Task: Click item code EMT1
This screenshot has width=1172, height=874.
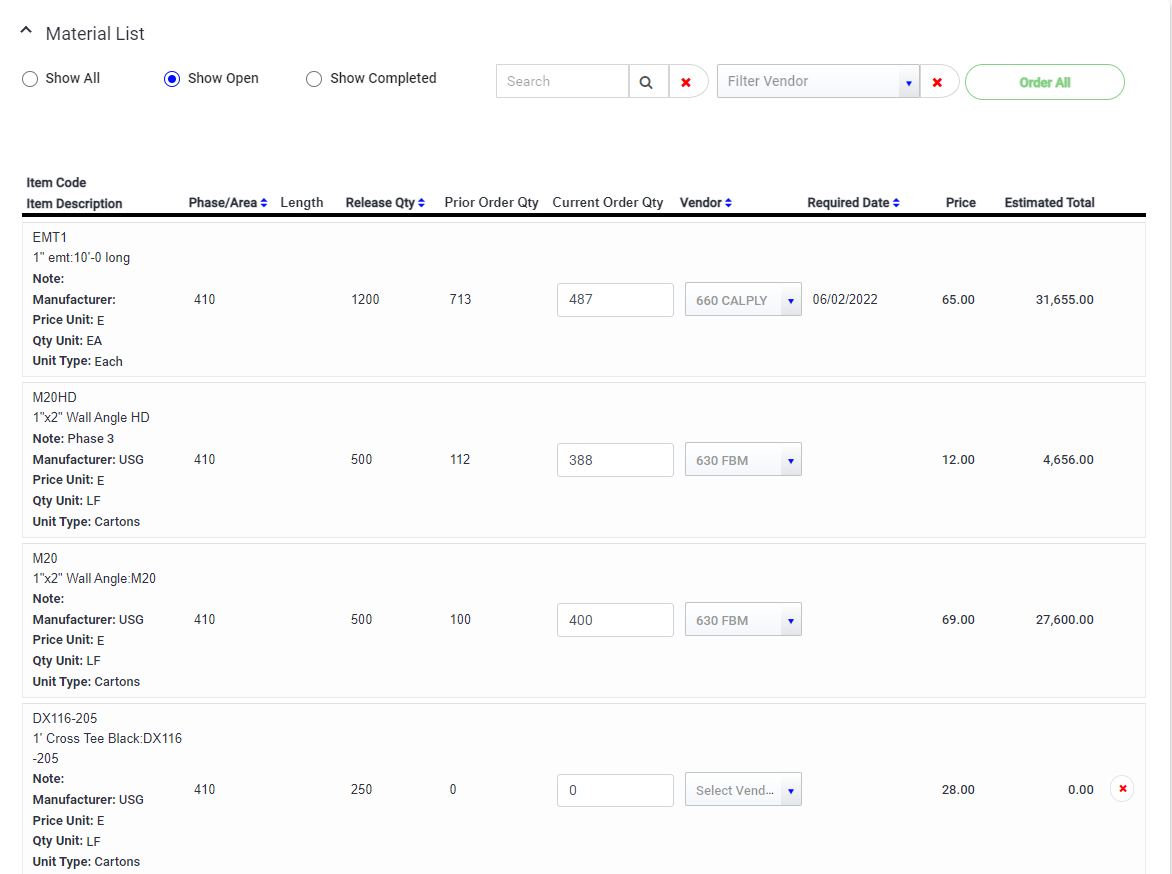Action: (x=49, y=238)
